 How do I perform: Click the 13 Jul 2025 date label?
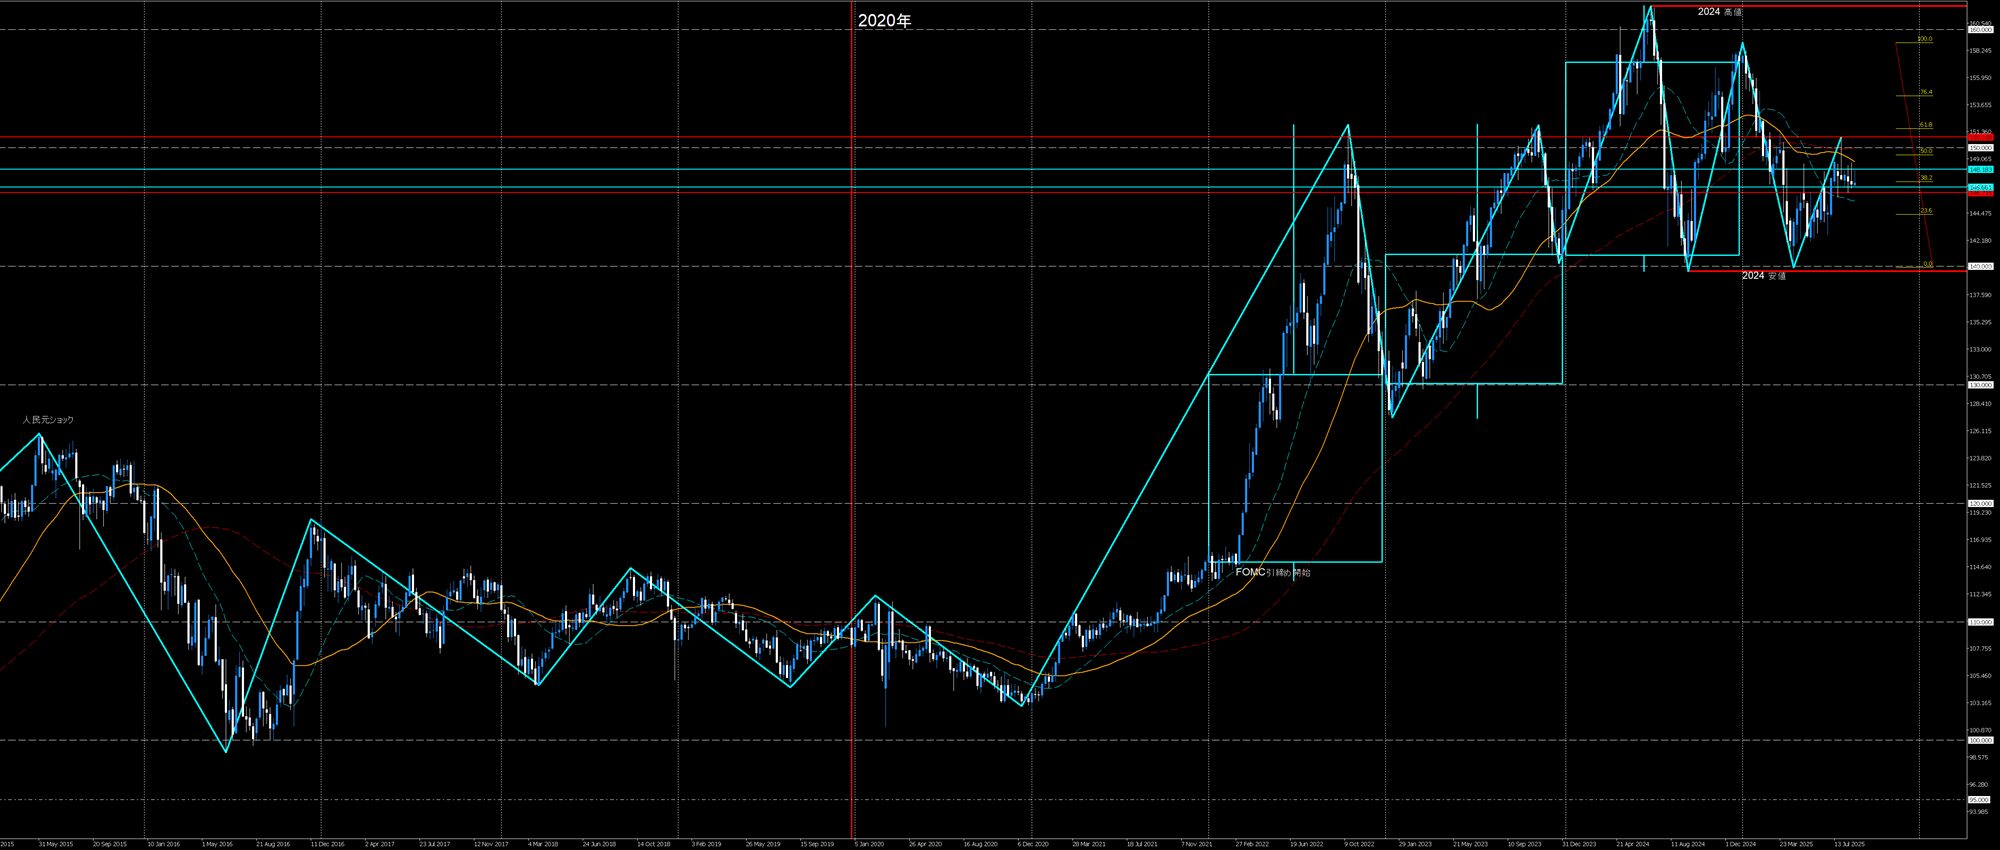[1848, 844]
